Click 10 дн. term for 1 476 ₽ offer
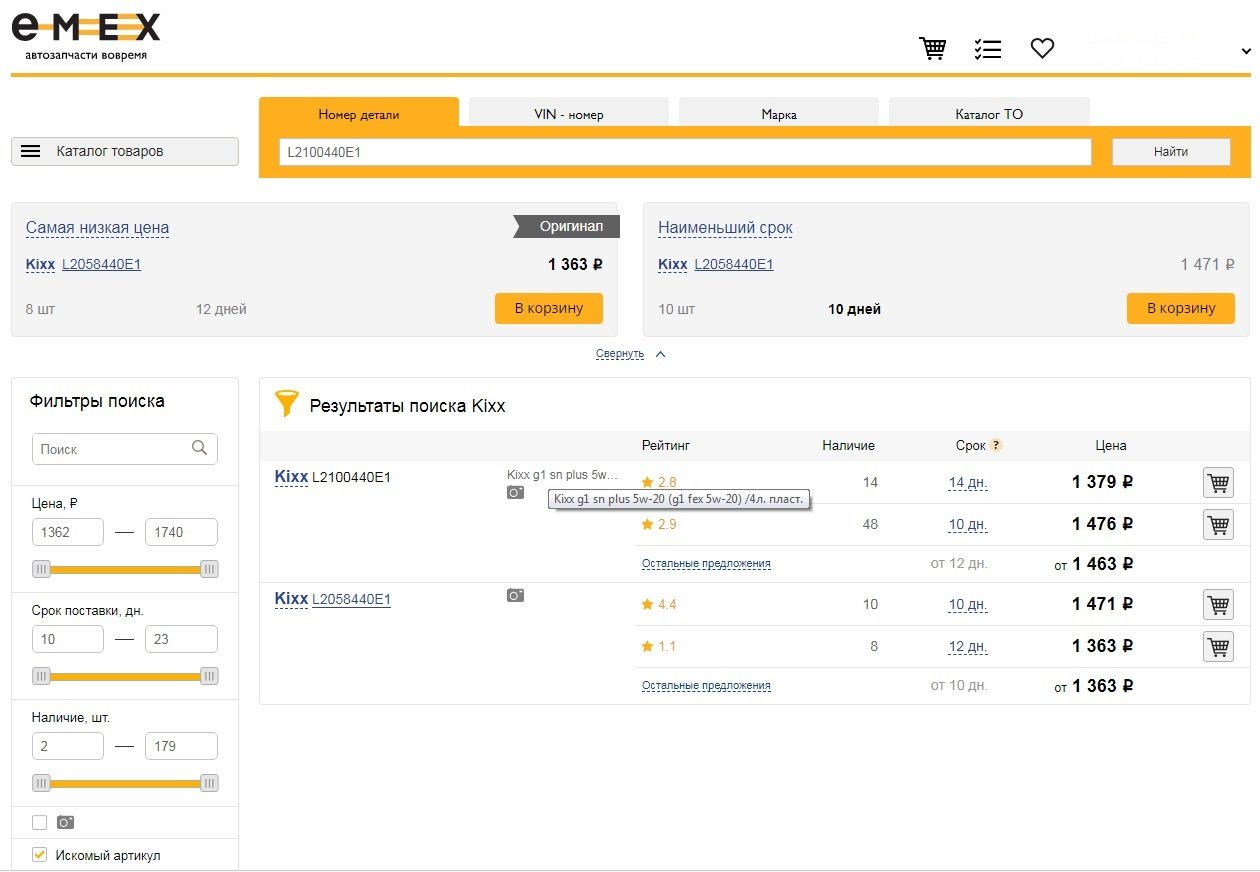Image resolution: width=1260 pixels, height=872 pixels. coord(968,525)
